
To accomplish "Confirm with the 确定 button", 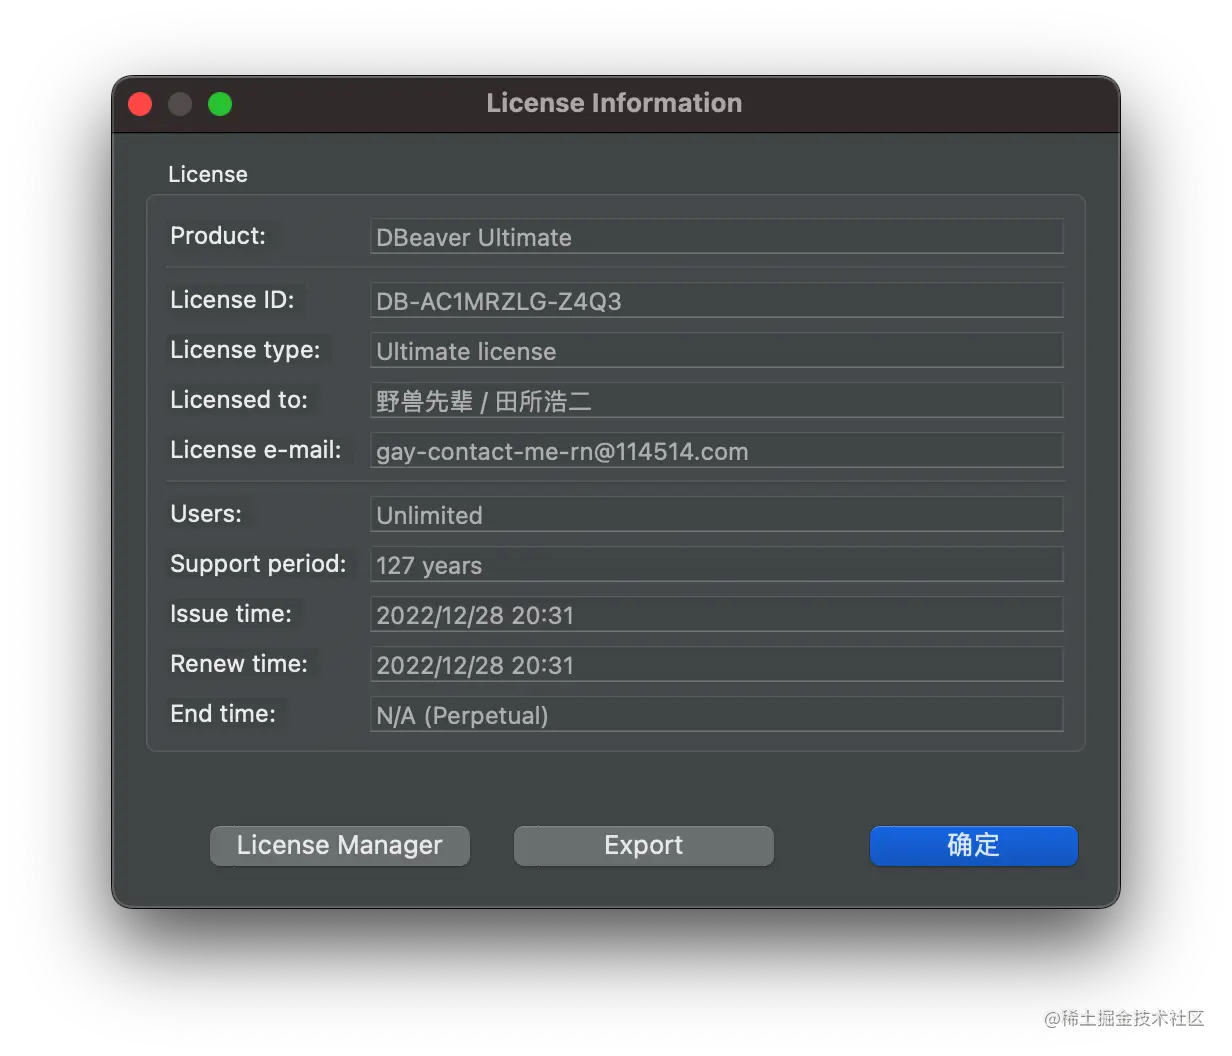I will pyautogui.click(x=974, y=846).
